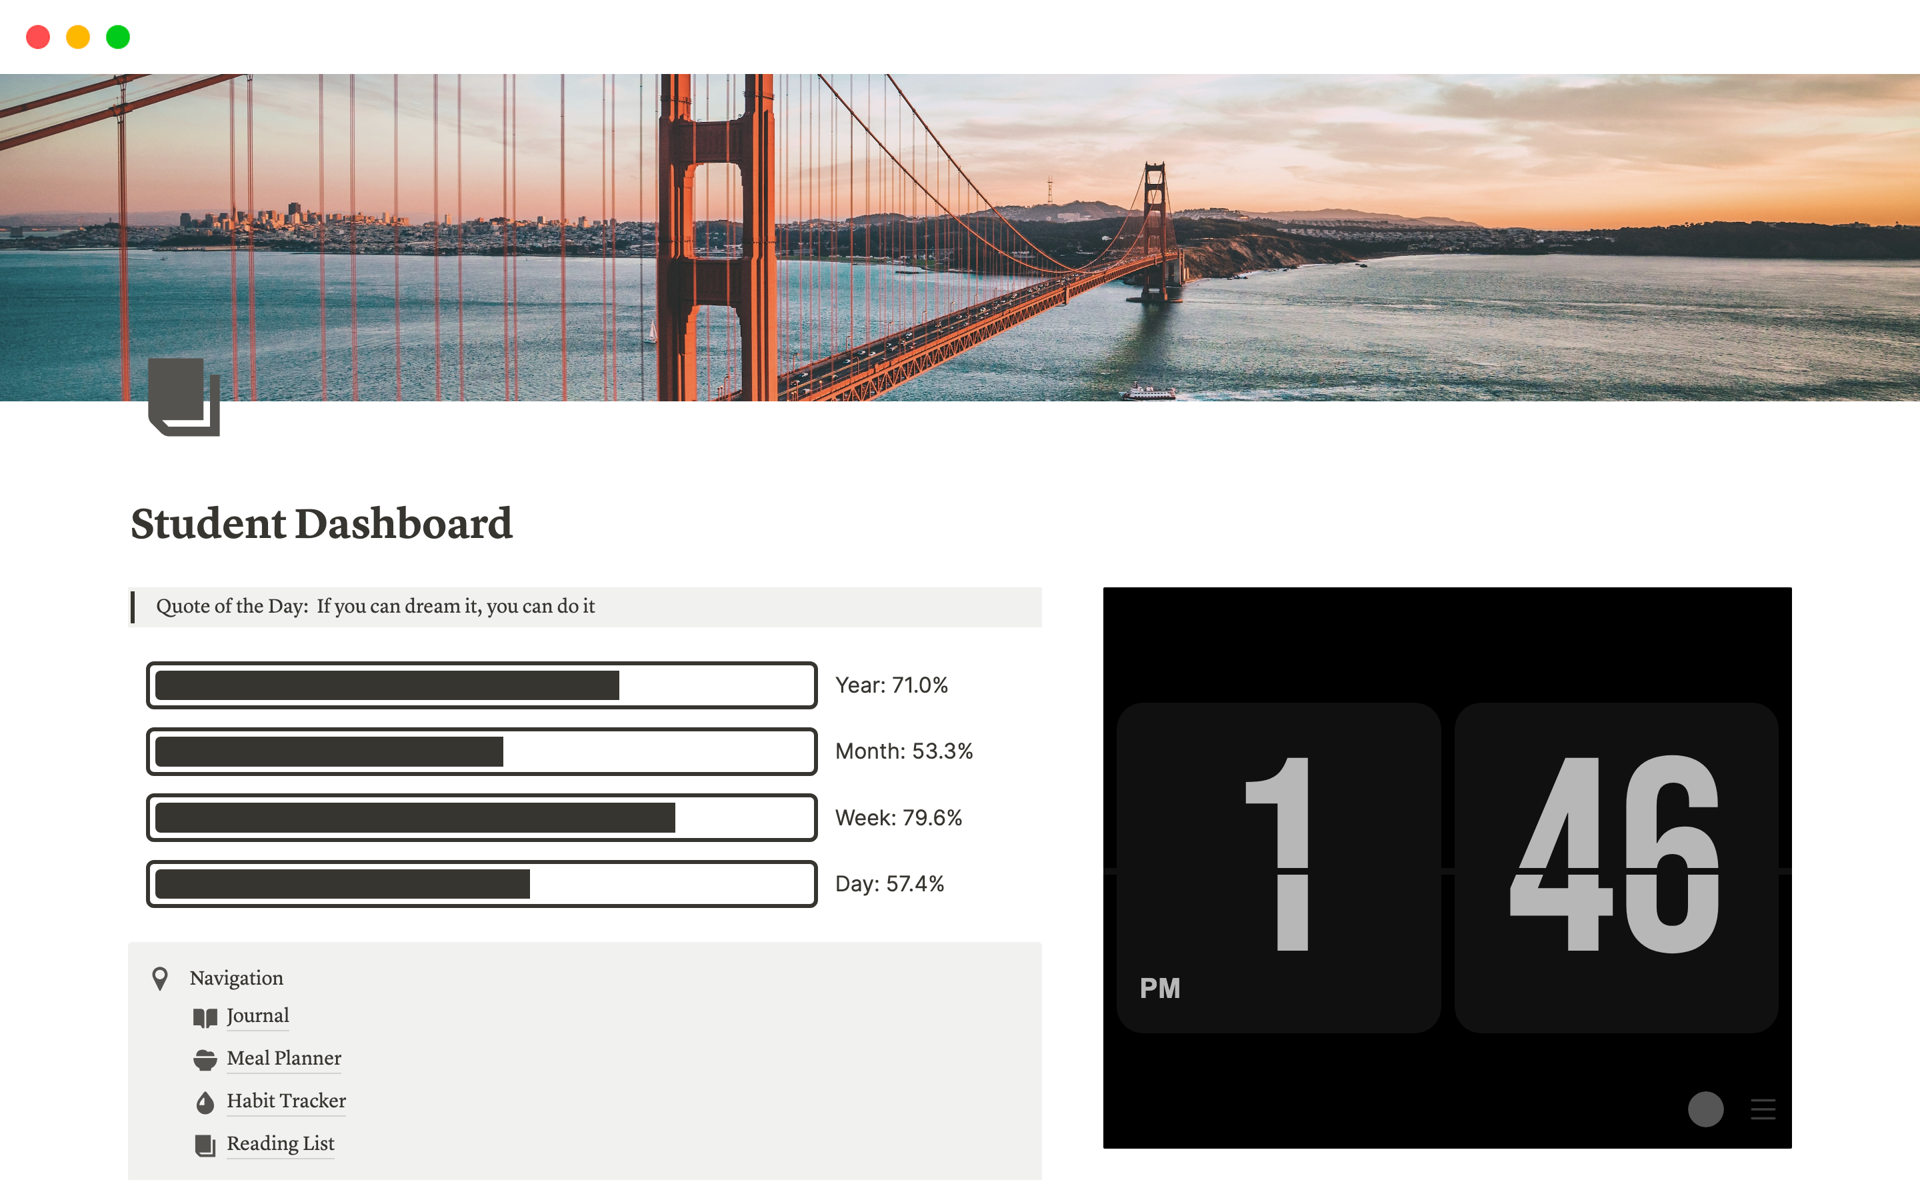Click the Quote of the Day text field

click(582, 606)
